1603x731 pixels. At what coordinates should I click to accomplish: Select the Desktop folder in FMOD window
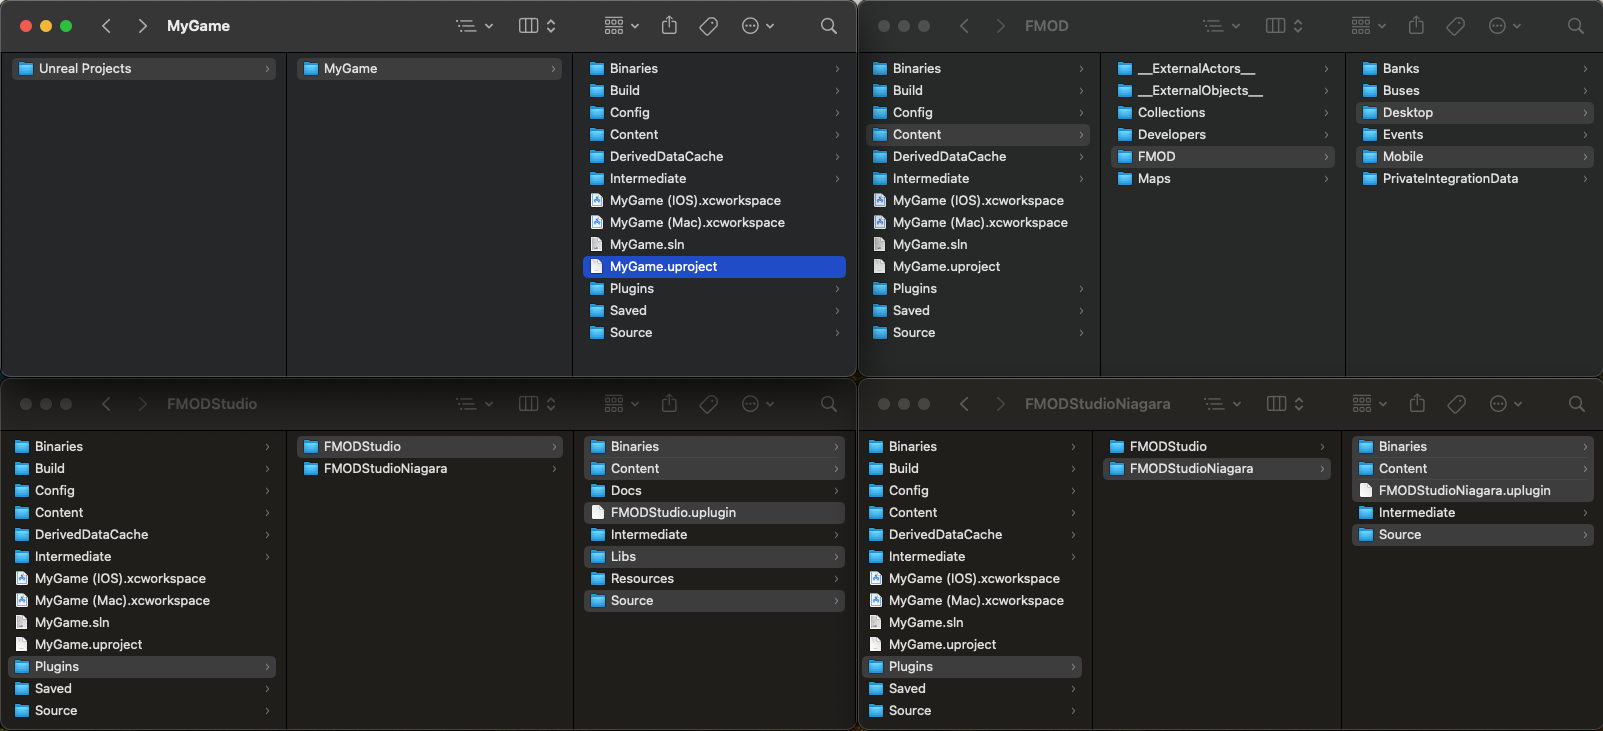(1475, 113)
